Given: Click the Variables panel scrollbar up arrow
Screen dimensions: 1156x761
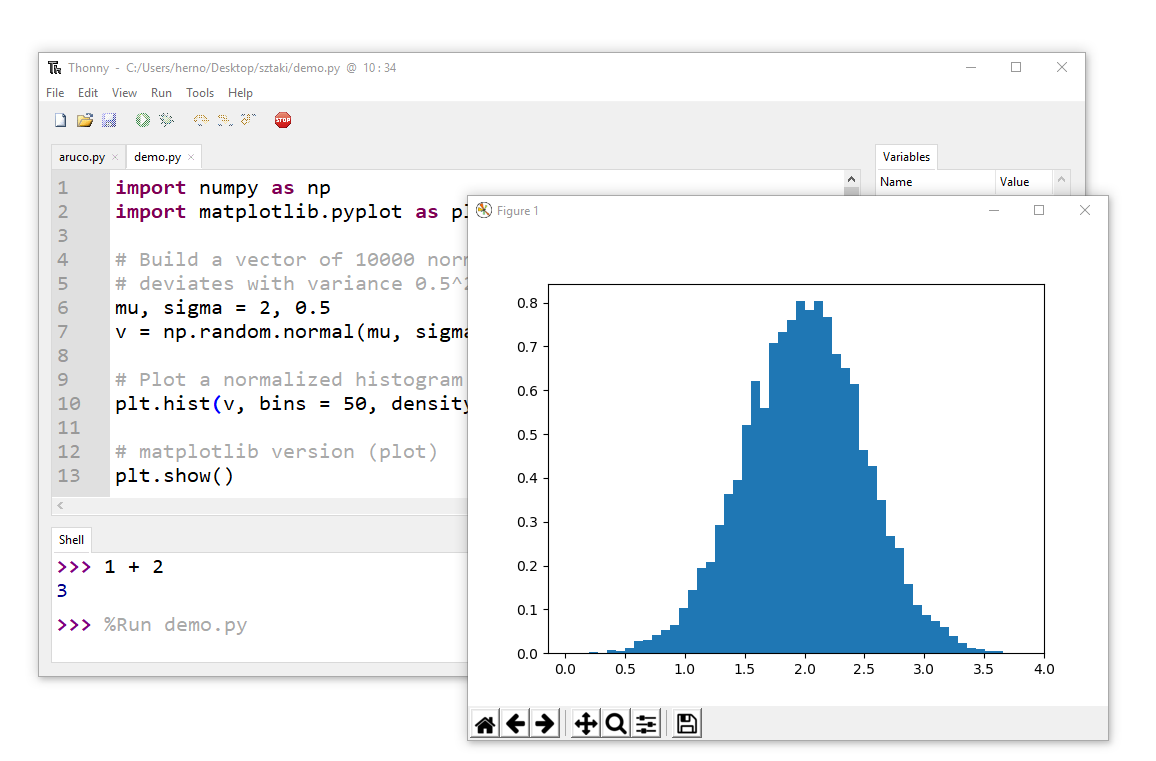Looking at the screenshot, I should coord(1062,179).
